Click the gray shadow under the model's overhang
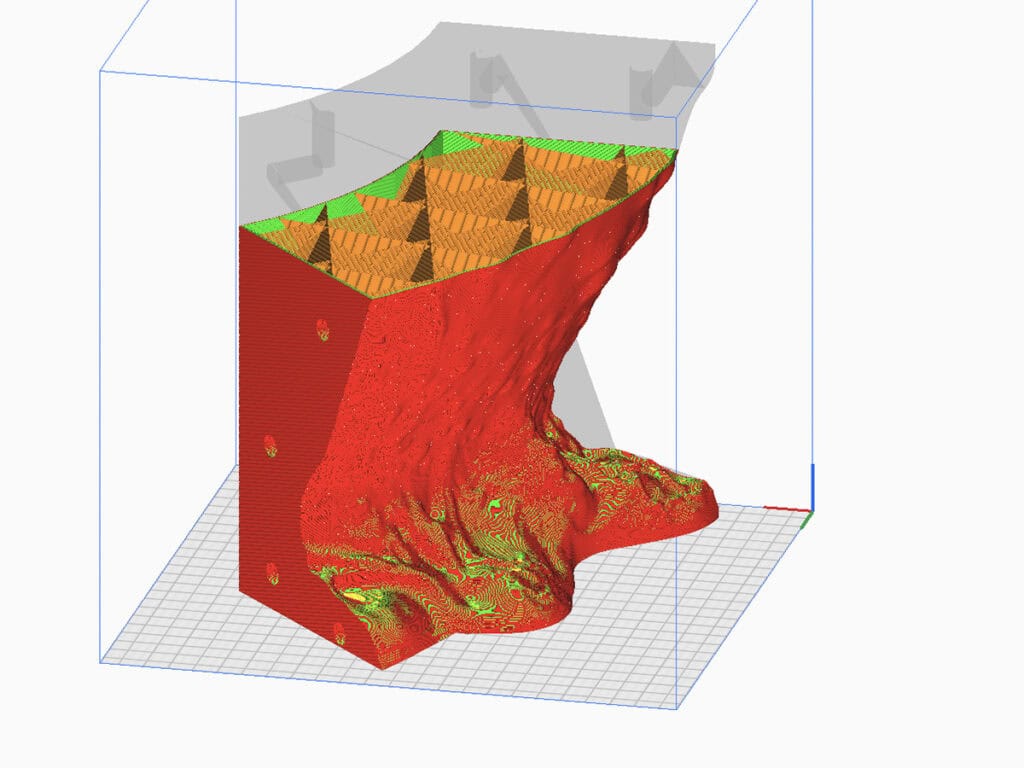 point(600,400)
